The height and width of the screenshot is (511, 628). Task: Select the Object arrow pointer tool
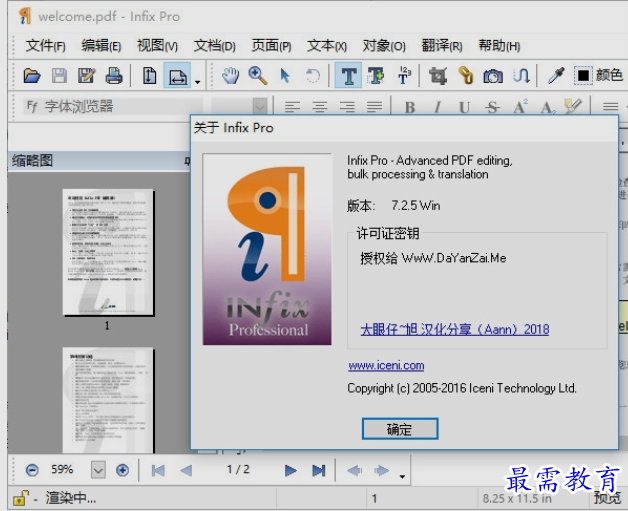(285, 75)
